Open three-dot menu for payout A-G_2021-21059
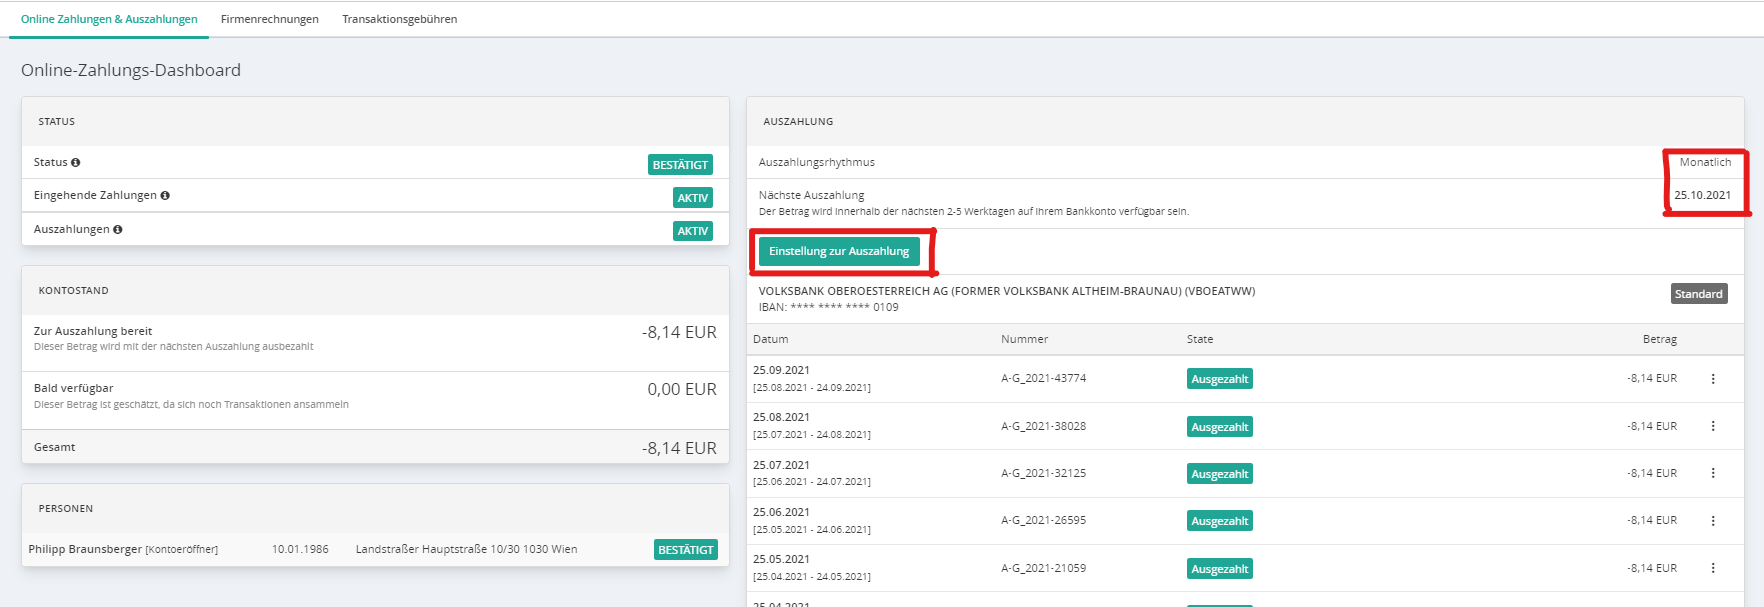This screenshot has width=1764, height=607. coord(1713,568)
